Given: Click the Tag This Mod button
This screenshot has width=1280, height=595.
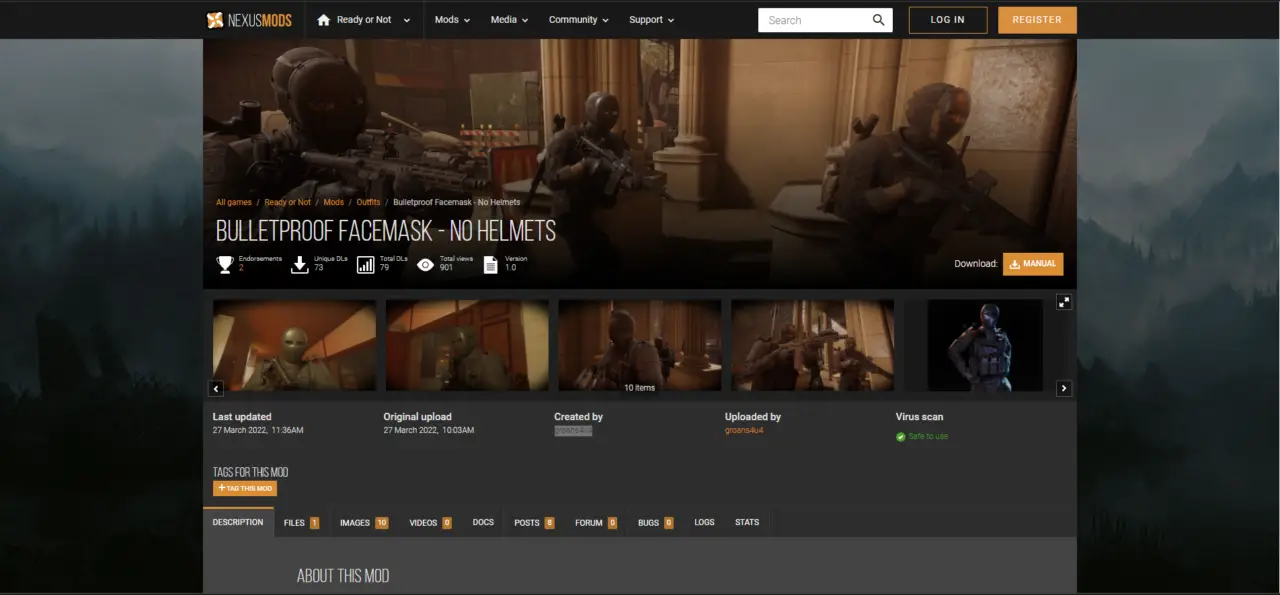Looking at the screenshot, I should click(x=245, y=488).
